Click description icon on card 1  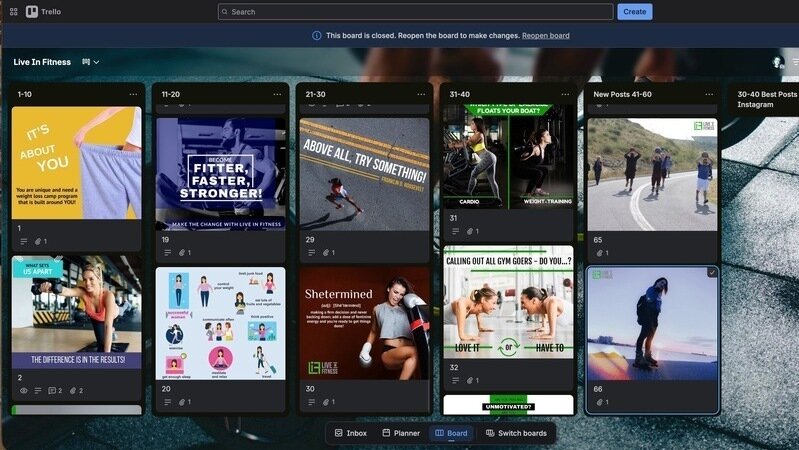(23, 242)
